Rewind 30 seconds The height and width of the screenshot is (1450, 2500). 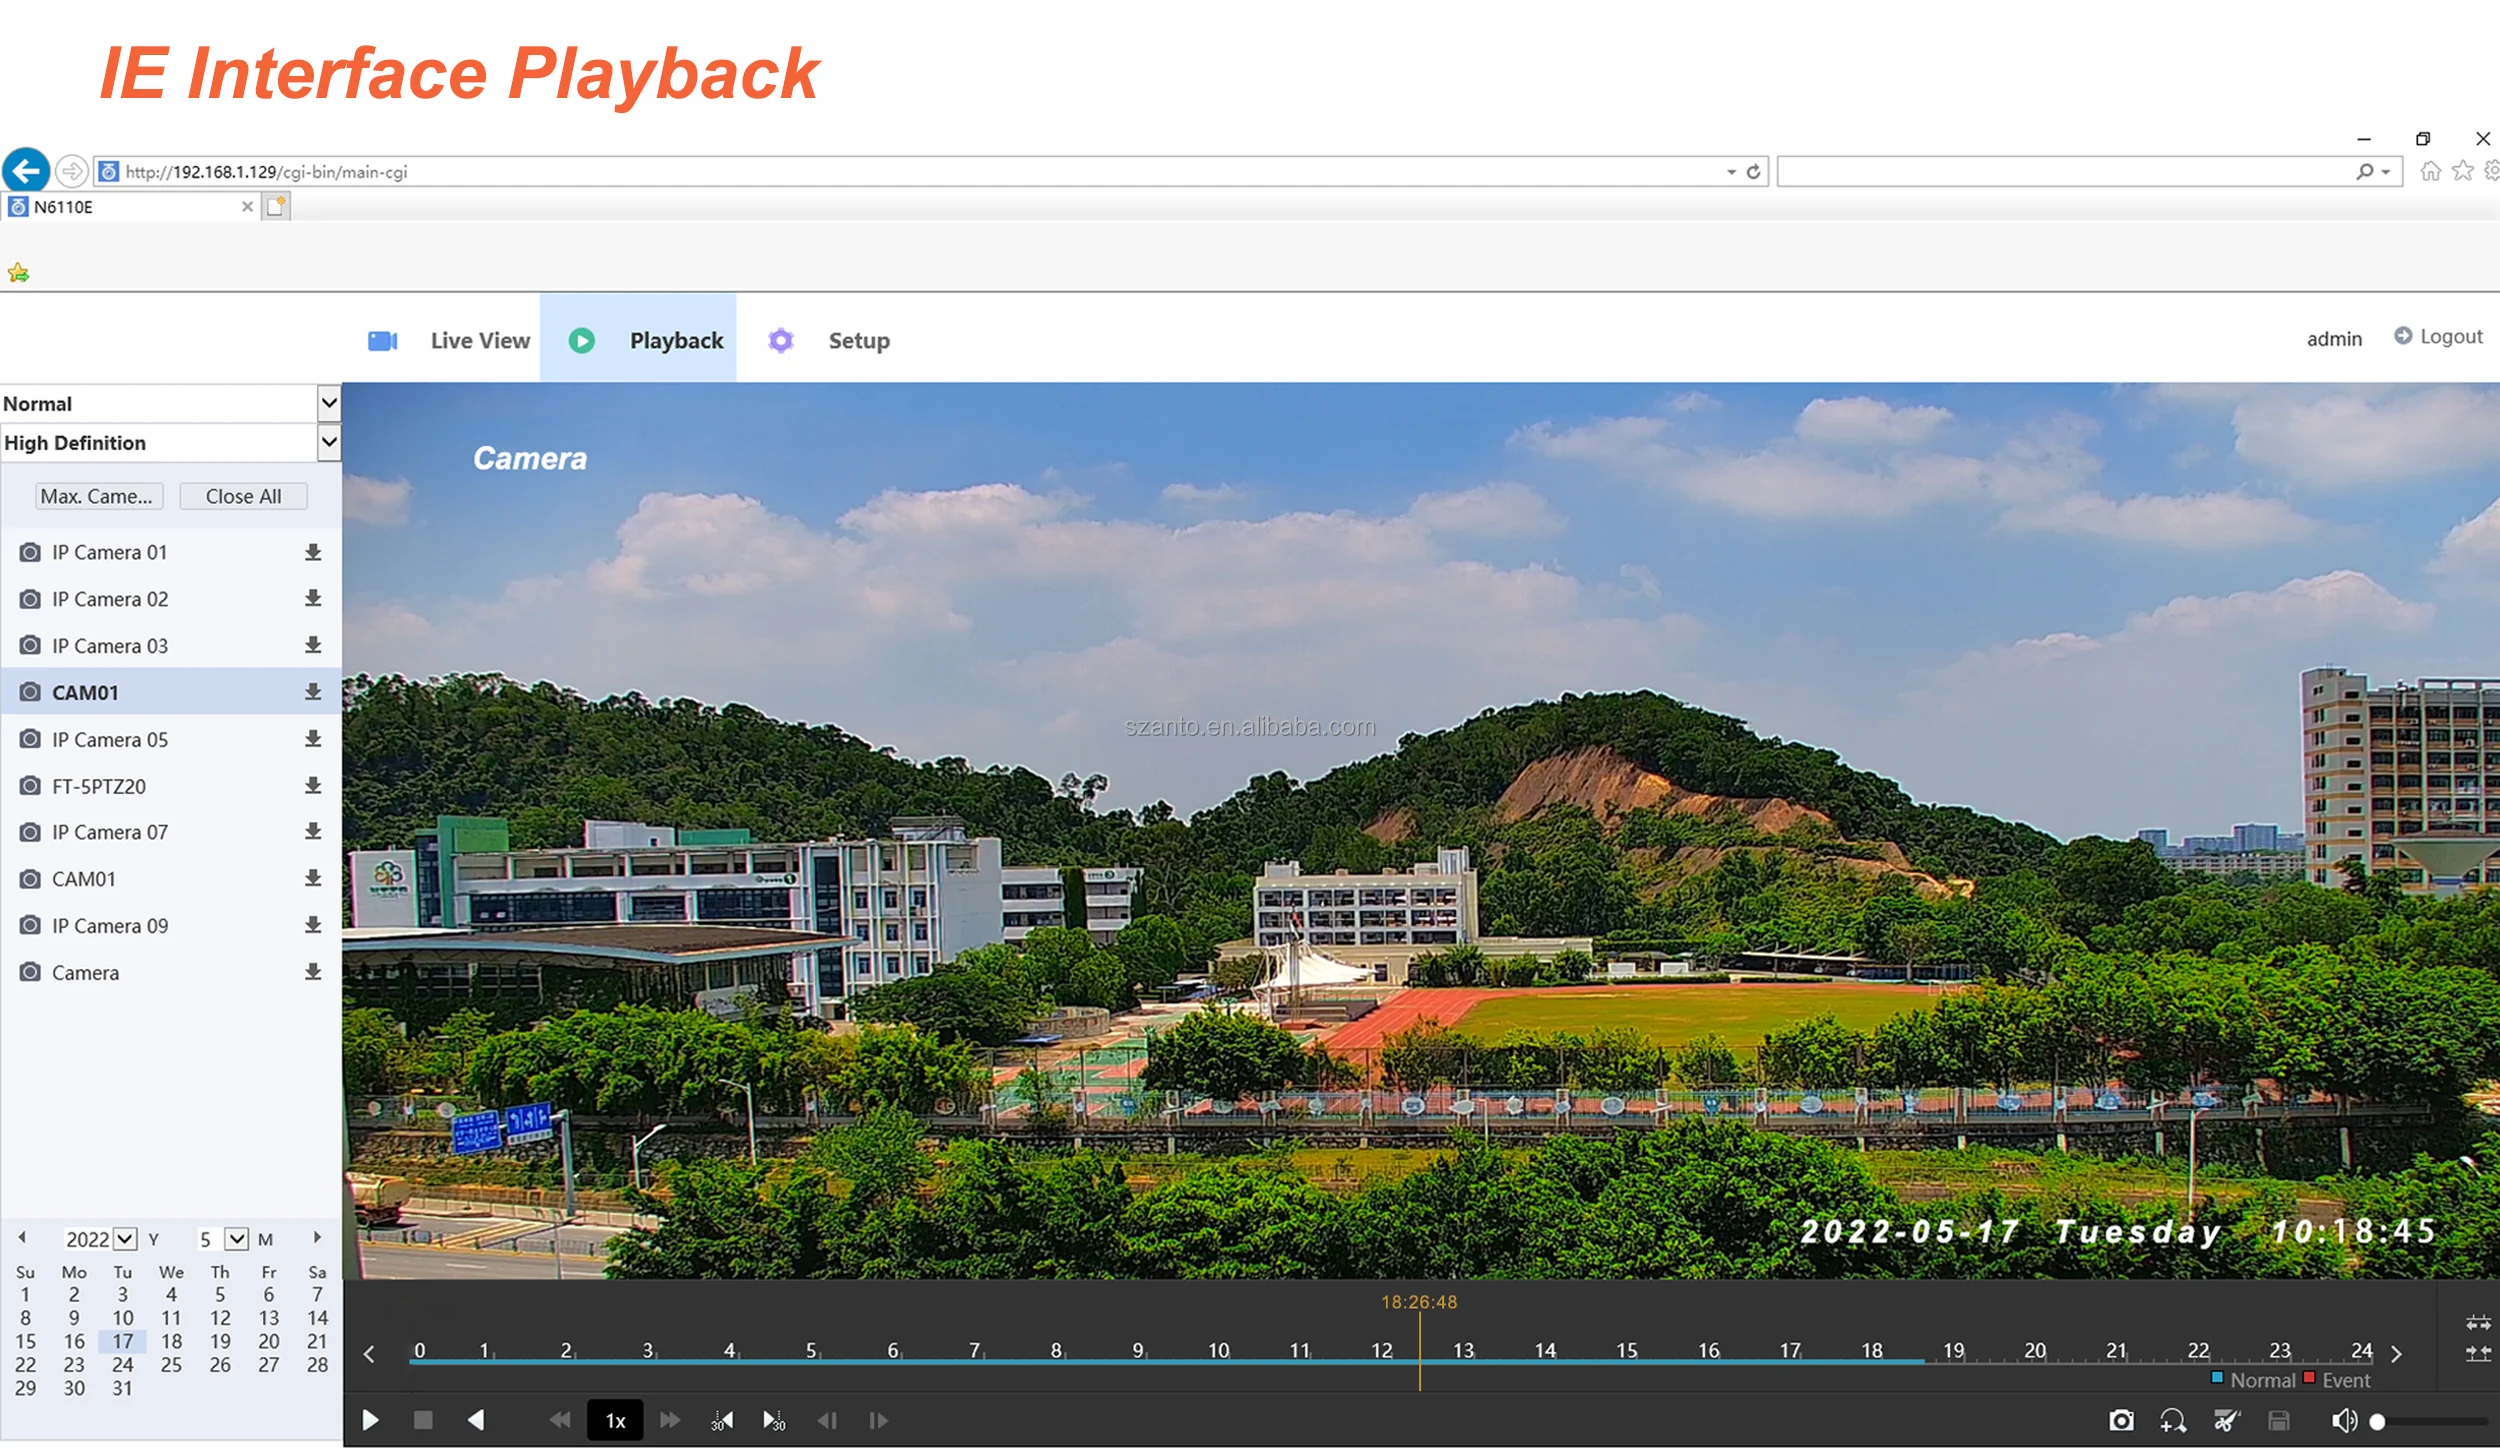[x=722, y=1420]
